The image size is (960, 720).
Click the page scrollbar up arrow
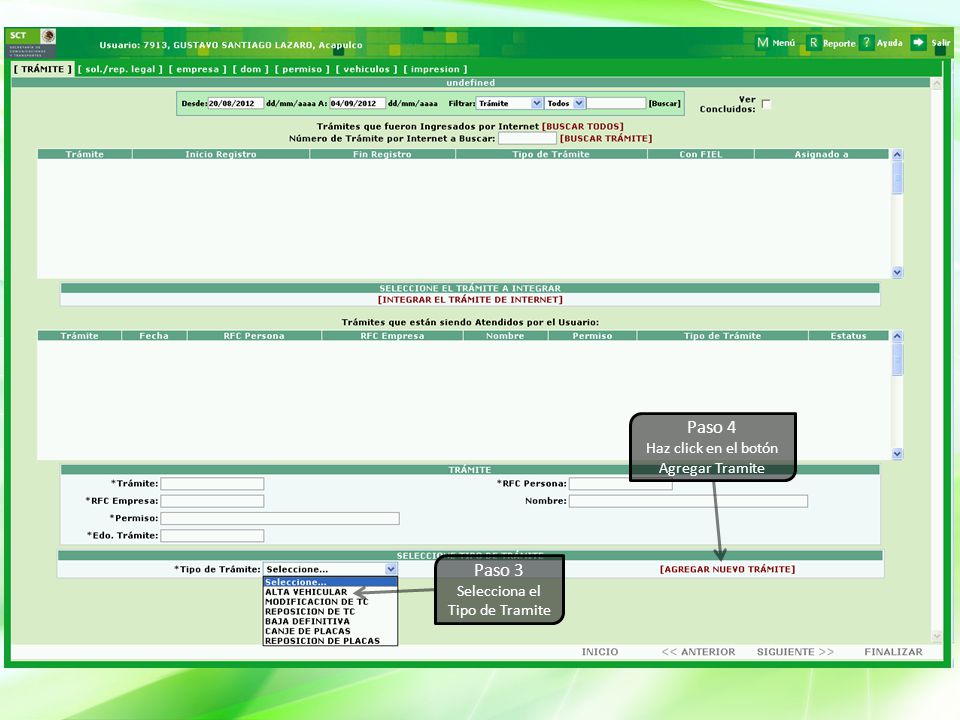[x=937, y=84]
